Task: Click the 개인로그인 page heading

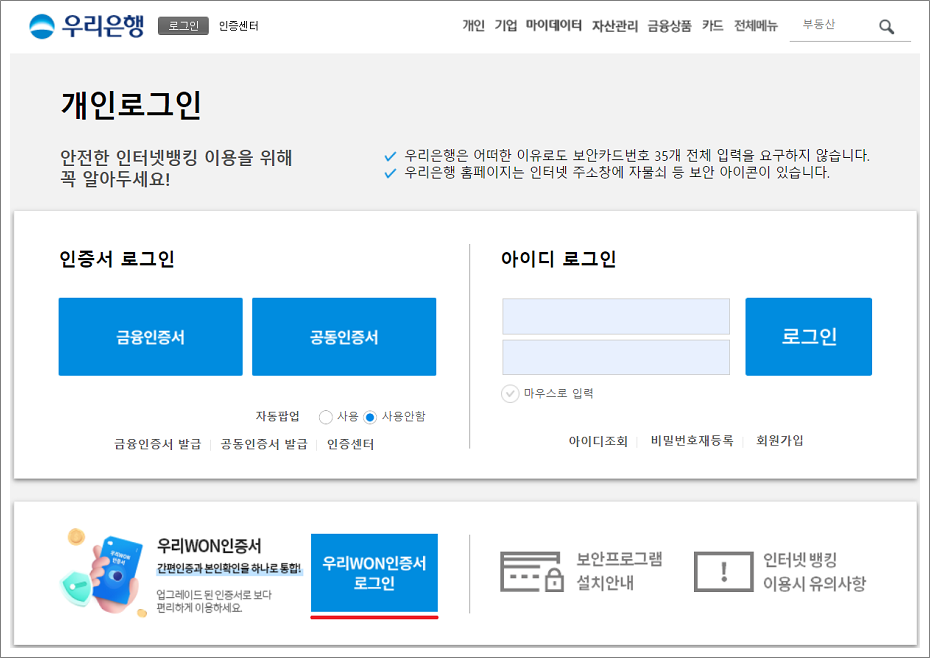Action: 131,105
